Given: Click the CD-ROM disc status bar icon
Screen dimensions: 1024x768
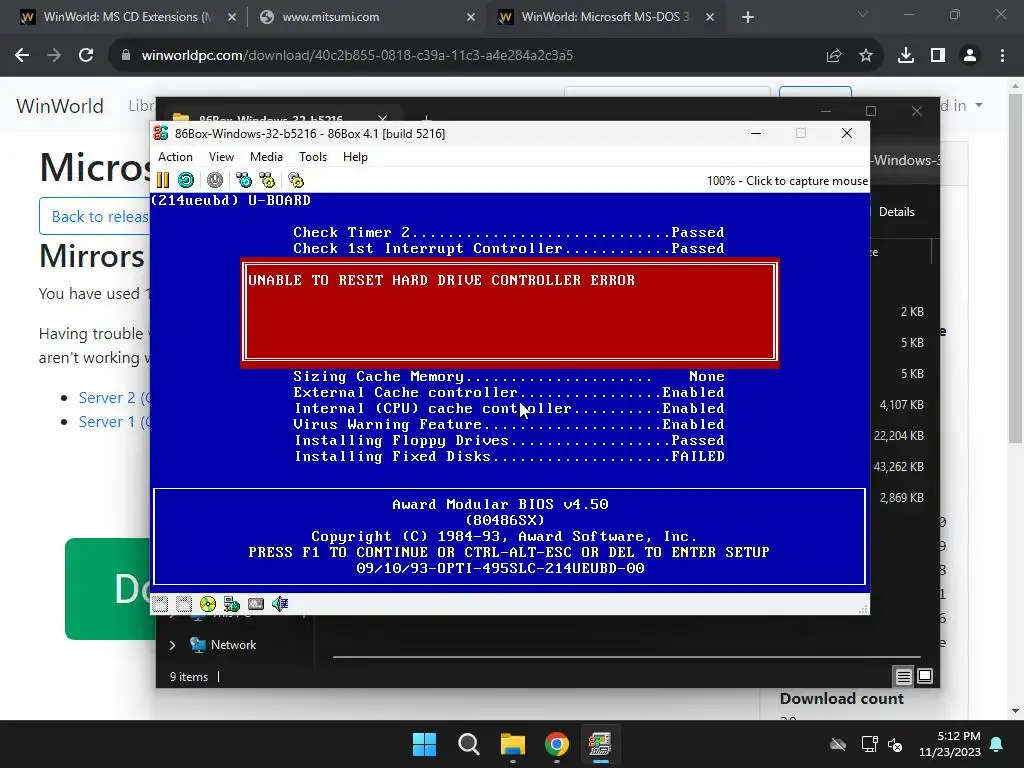Looking at the screenshot, I should pos(208,604).
